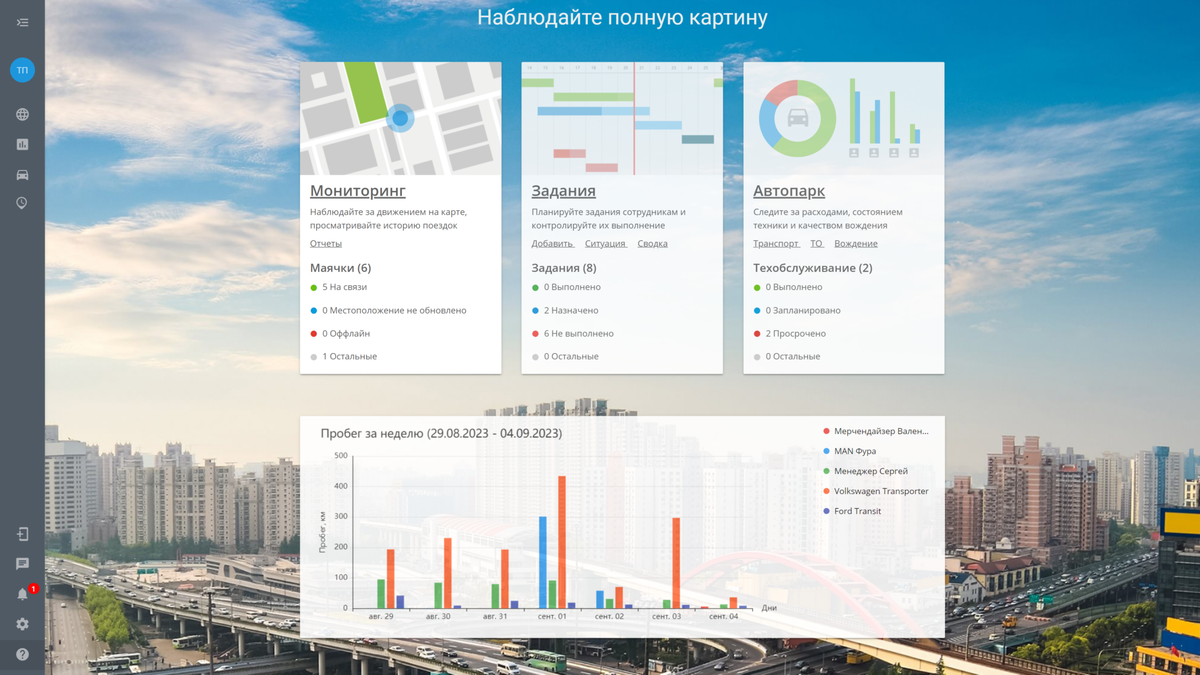Click '2 Просрочено' maintenance status

(790, 333)
